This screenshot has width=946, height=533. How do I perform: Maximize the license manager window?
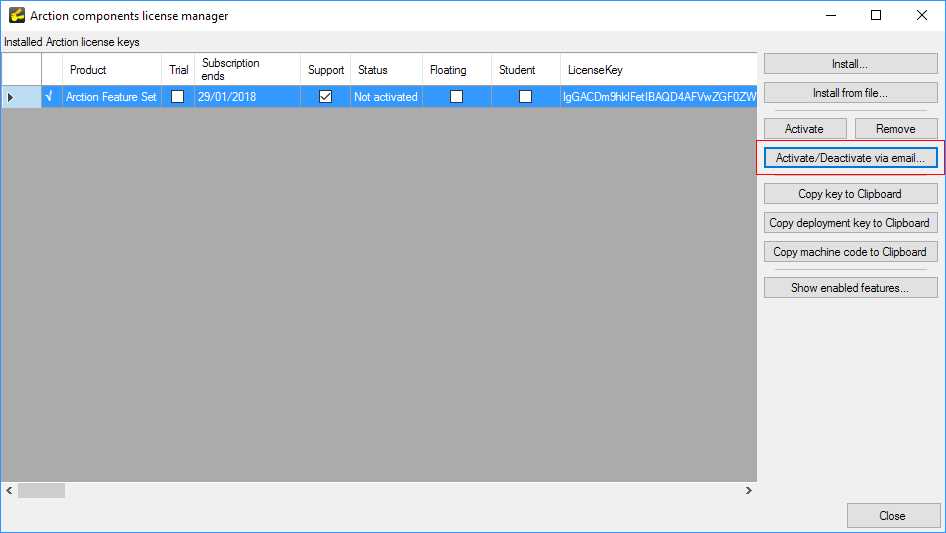pyautogui.click(x=876, y=15)
